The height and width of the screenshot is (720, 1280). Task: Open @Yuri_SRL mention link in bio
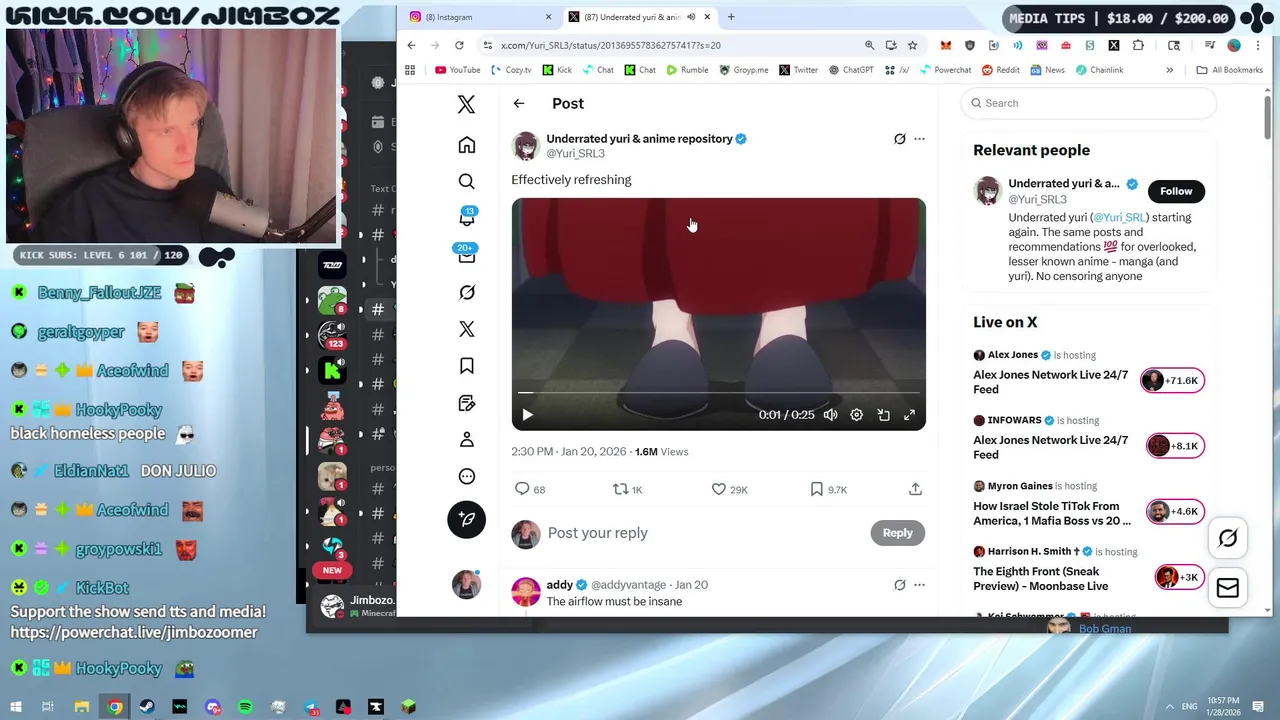pos(1119,217)
